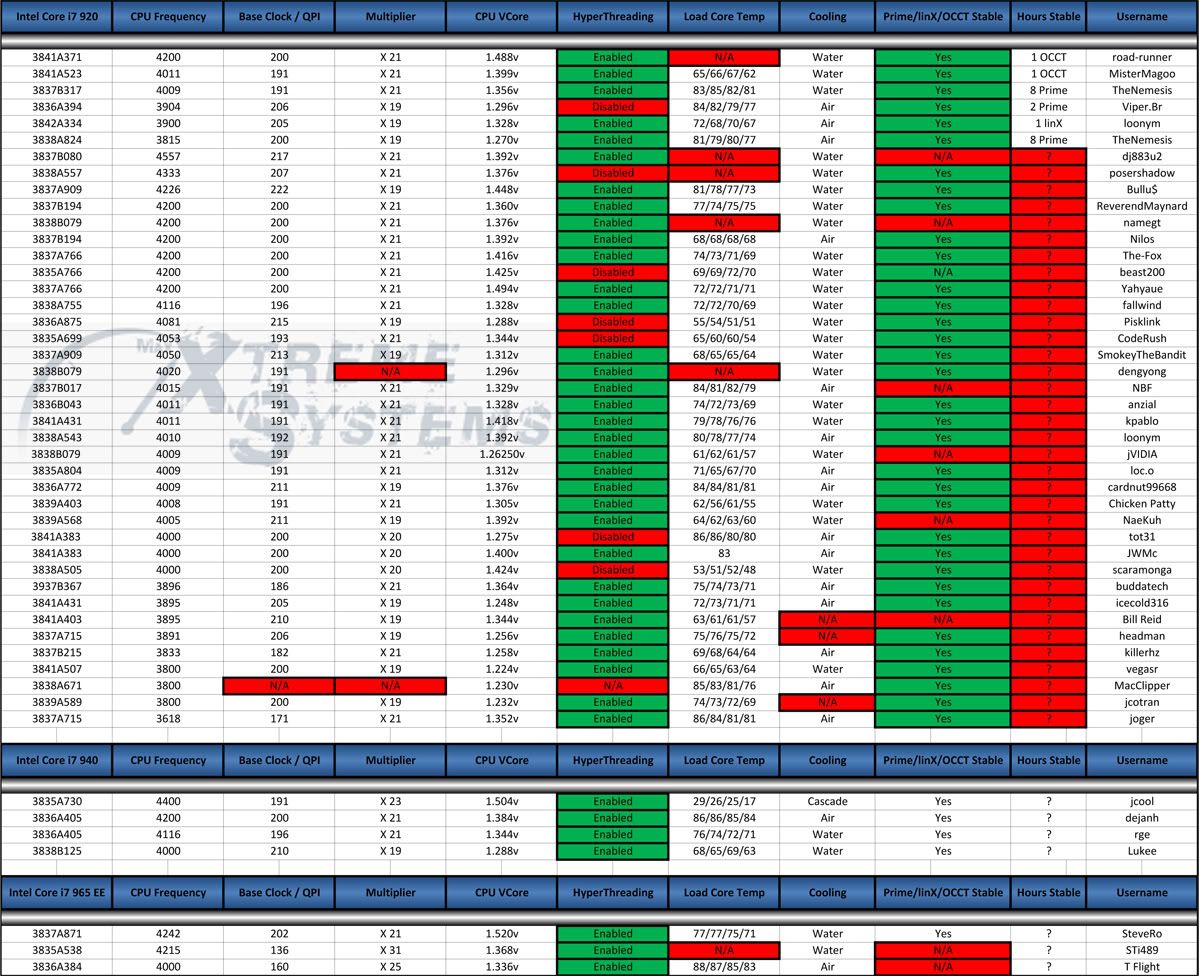Select base clock cell '136'
The width and height of the screenshot is (1200, 976).
(x=279, y=951)
